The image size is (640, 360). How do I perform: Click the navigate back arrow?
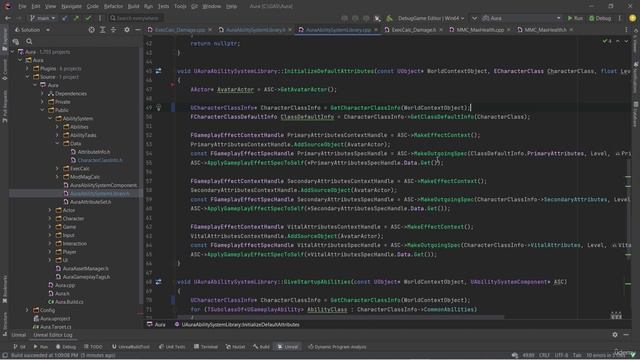(x=8, y=18)
